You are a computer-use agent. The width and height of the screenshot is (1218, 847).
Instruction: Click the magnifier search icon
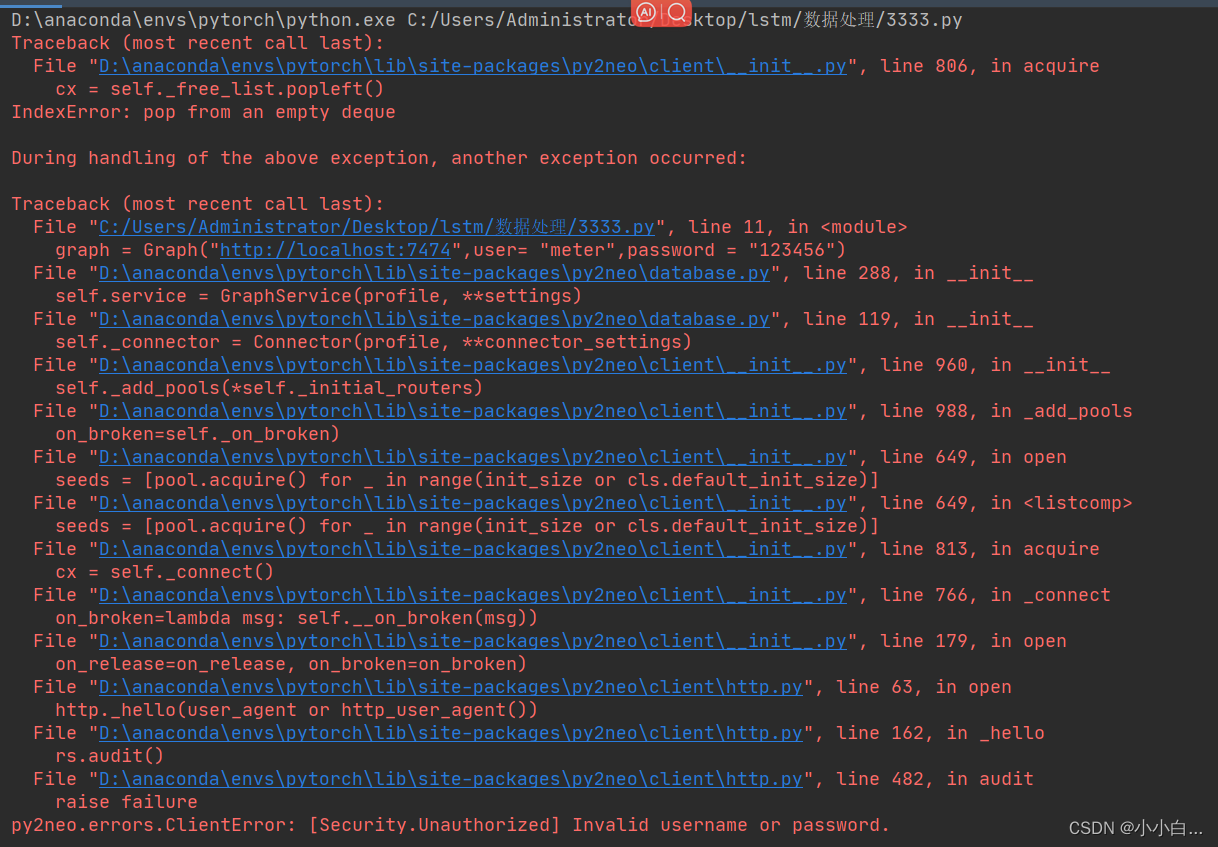tap(676, 13)
